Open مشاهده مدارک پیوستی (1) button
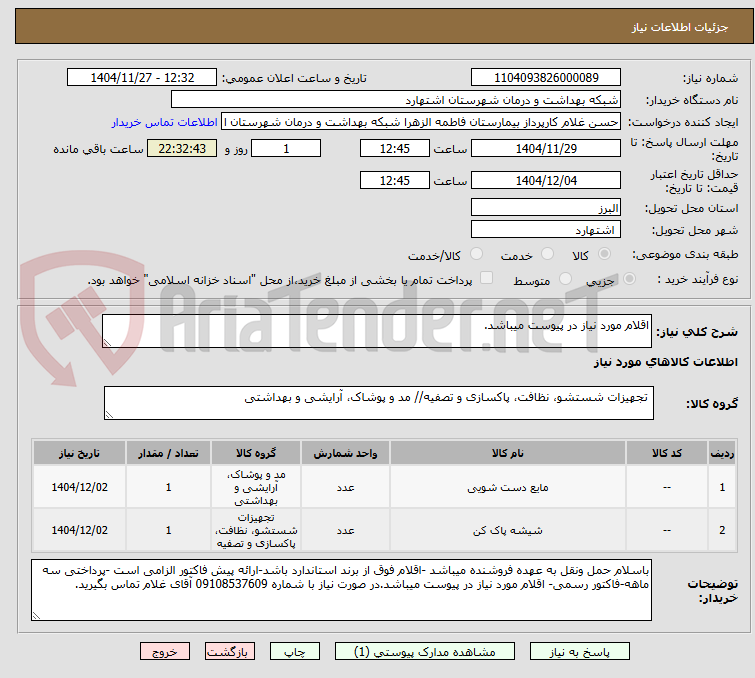The image size is (755, 678). (425, 652)
